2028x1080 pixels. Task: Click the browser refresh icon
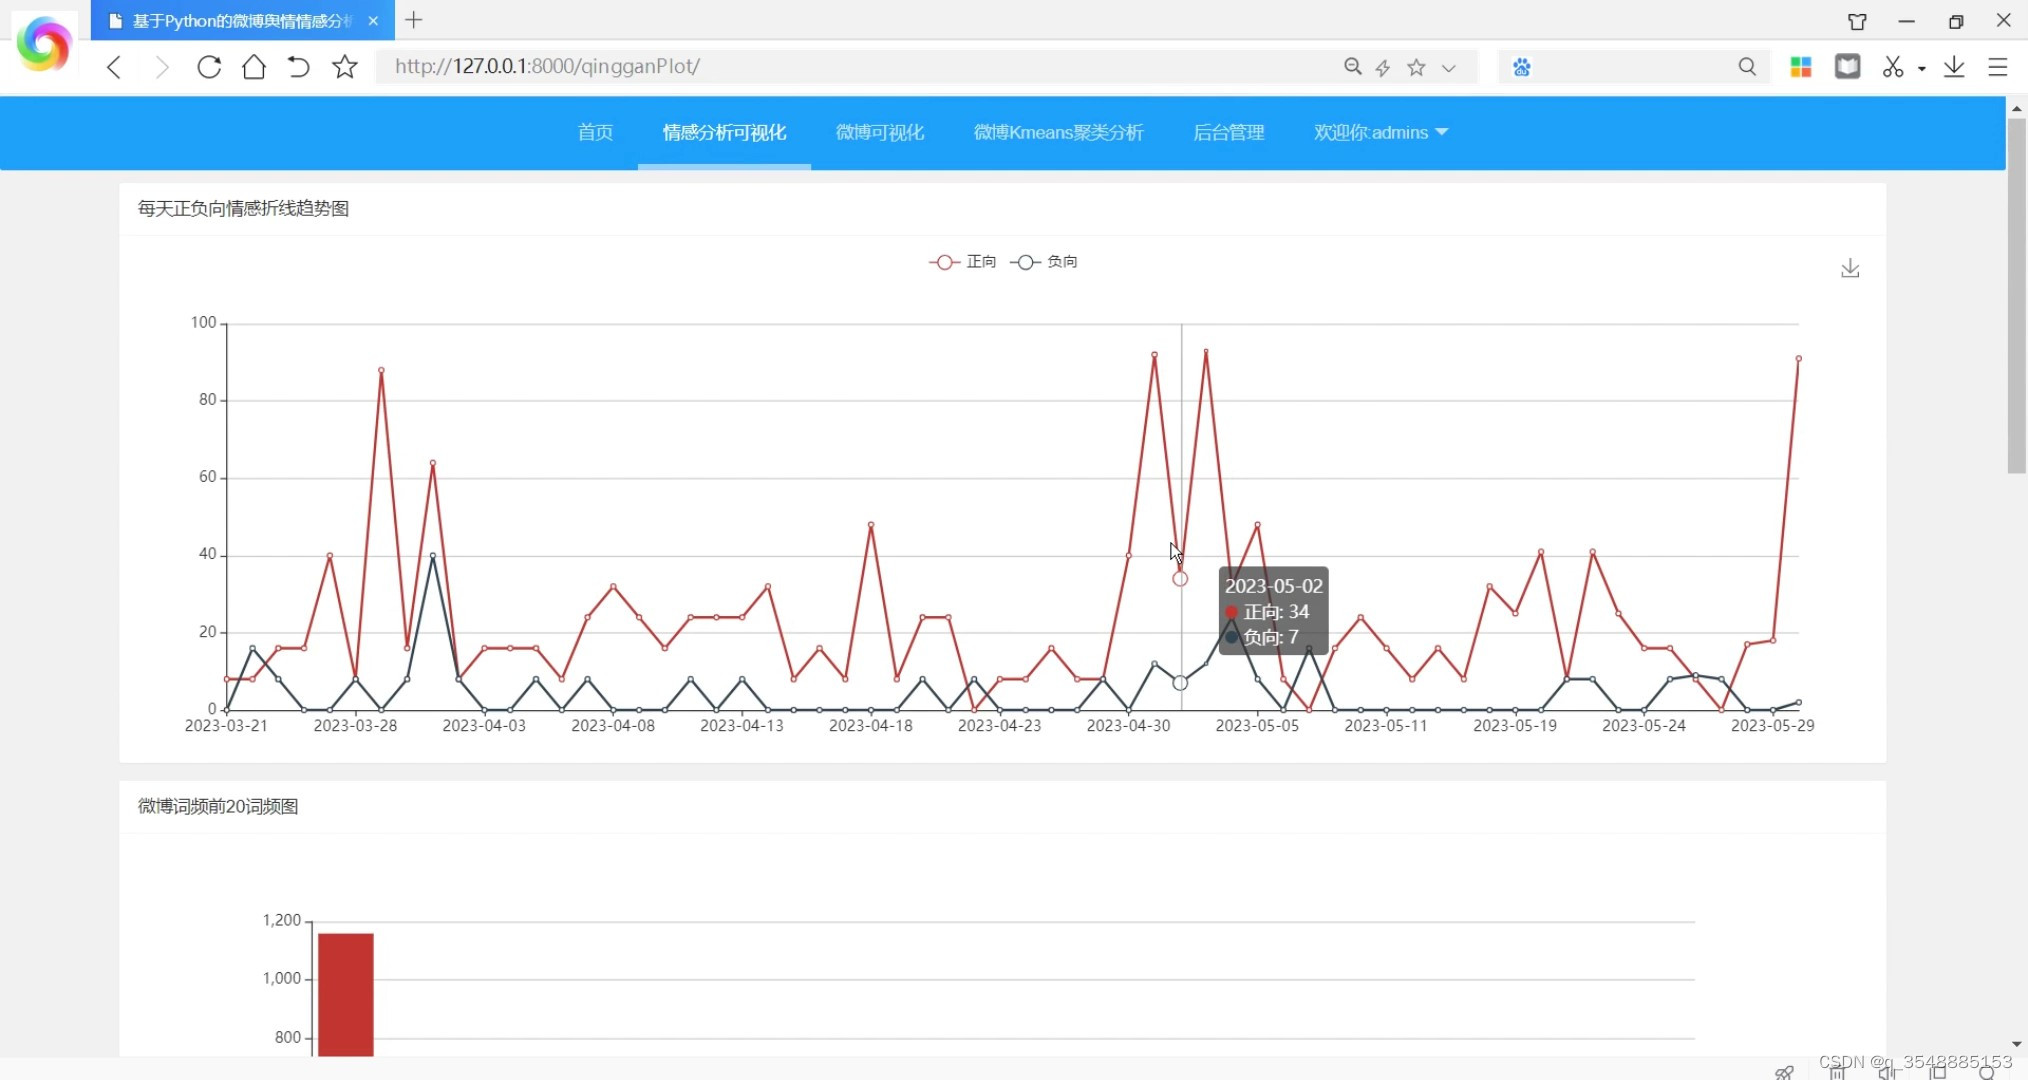(x=209, y=67)
